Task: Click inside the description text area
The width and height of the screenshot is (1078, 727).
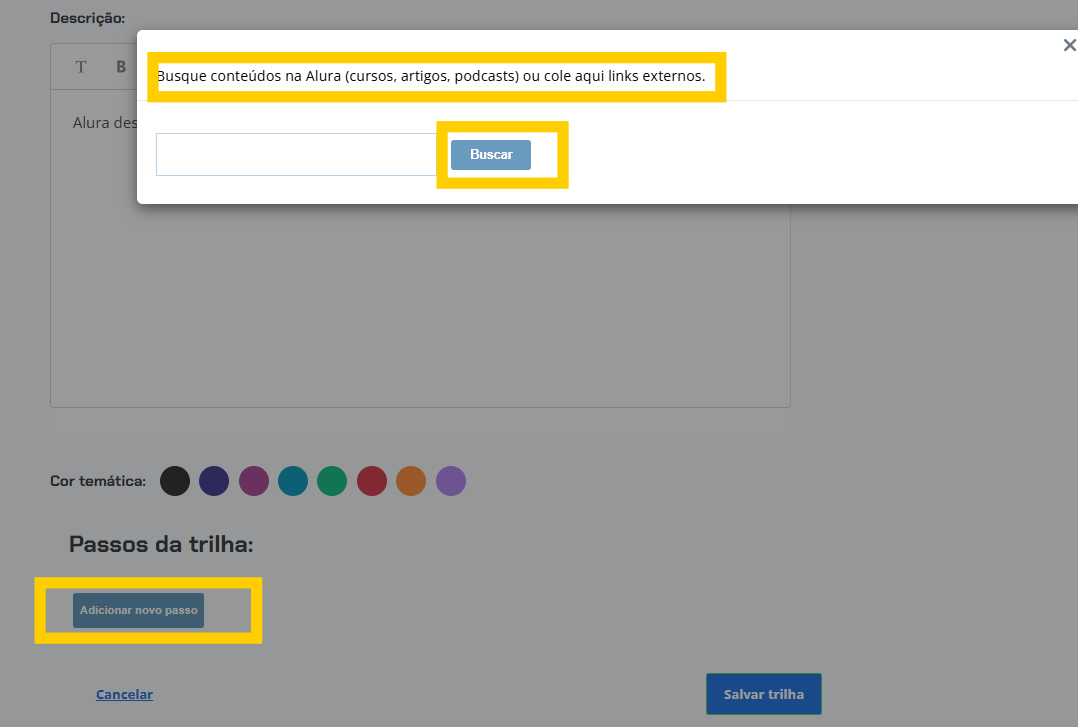Action: pyautogui.click(x=420, y=300)
